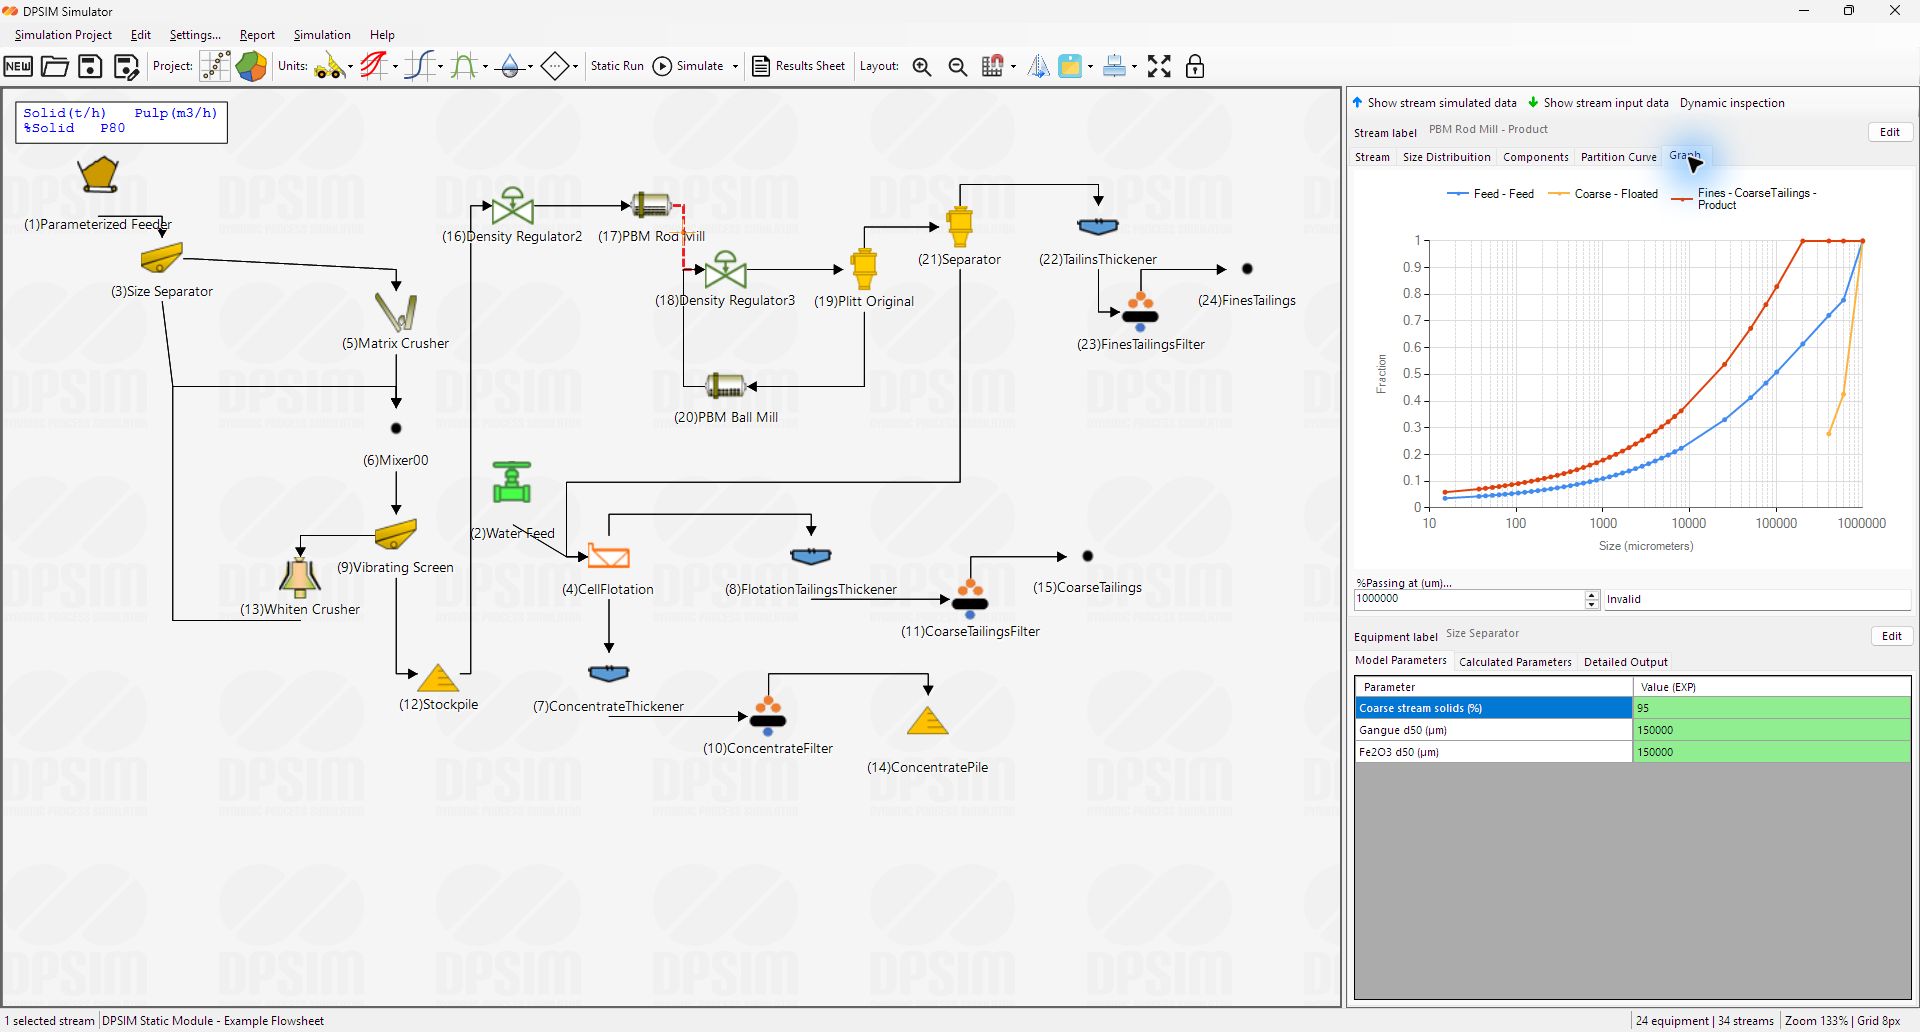The height and width of the screenshot is (1032, 1920).
Task: Open the Results Sheet
Action: pos(798,66)
